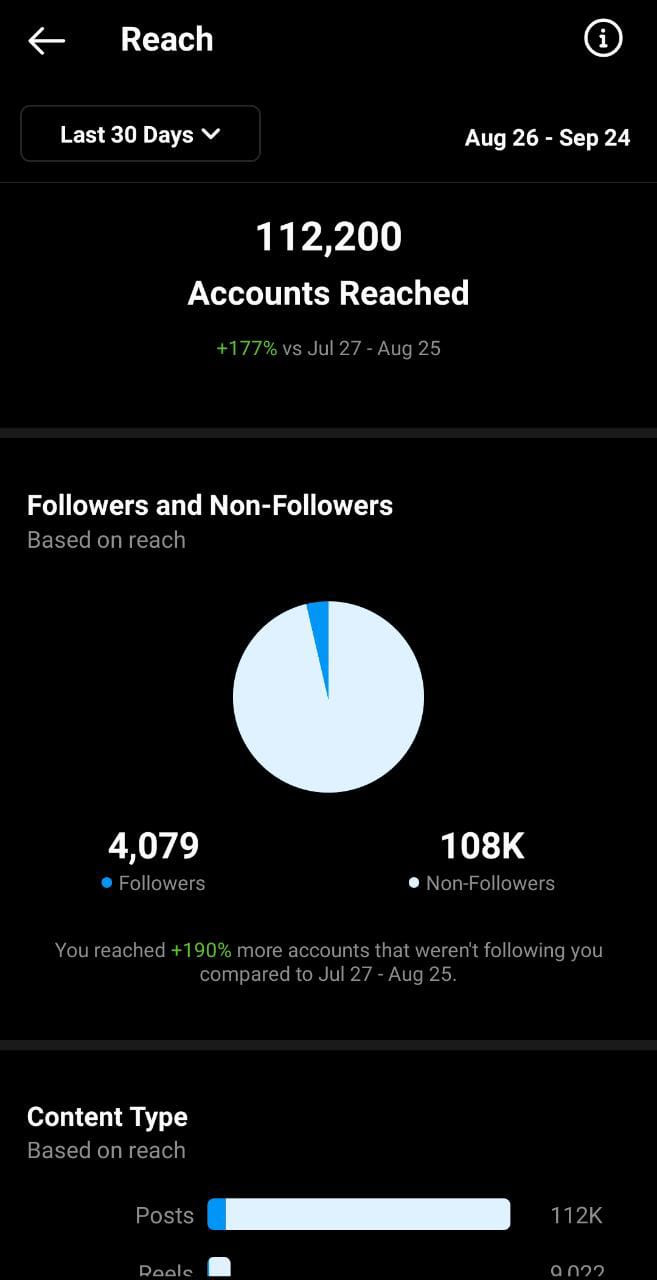Tap the Accounts Reached label
Image resolution: width=657 pixels, height=1280 pixels.
tap(328, 293)
